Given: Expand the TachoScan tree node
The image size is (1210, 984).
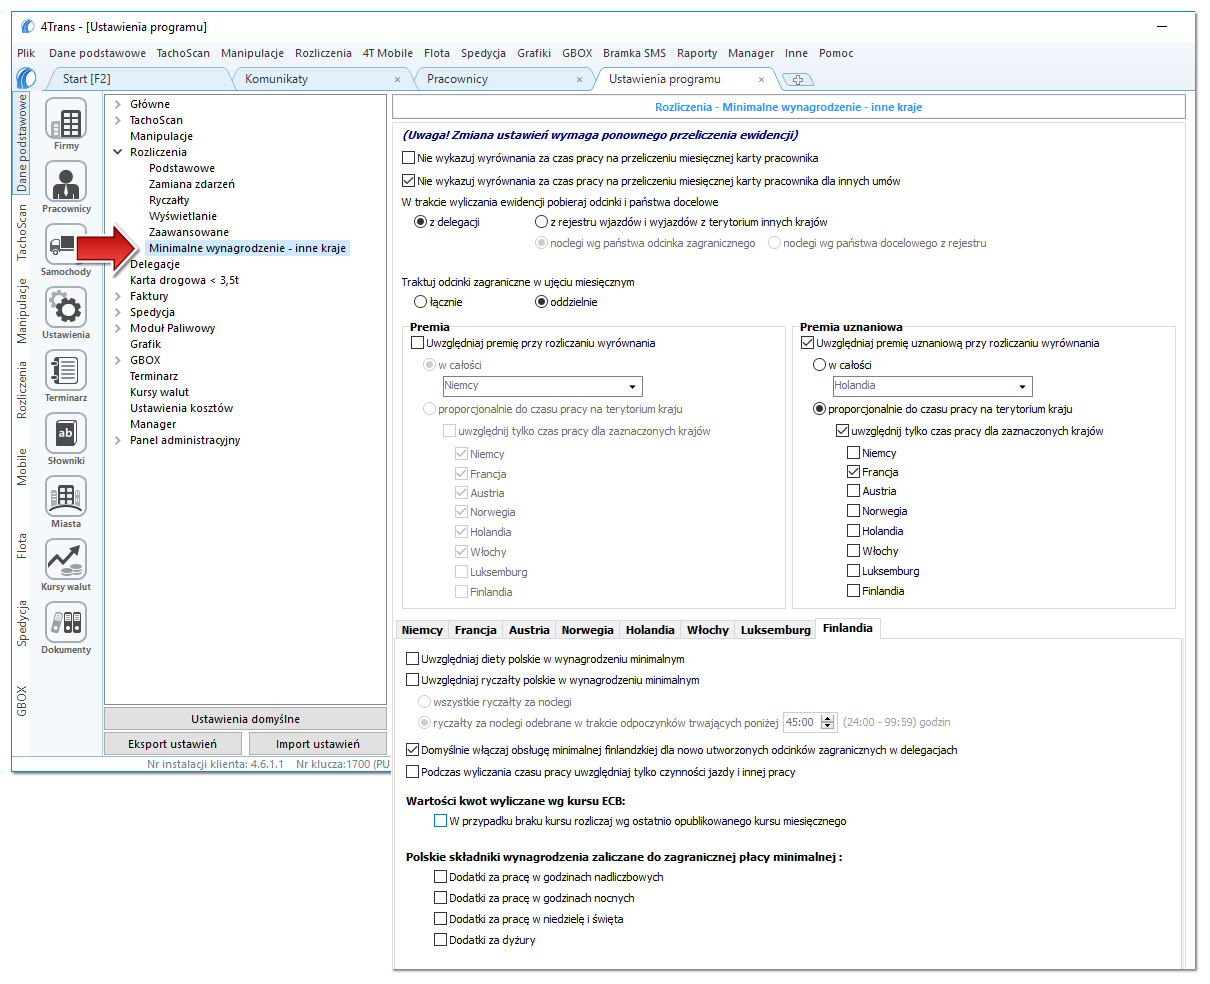Looking at the screenshot, I should click(118, 120).
